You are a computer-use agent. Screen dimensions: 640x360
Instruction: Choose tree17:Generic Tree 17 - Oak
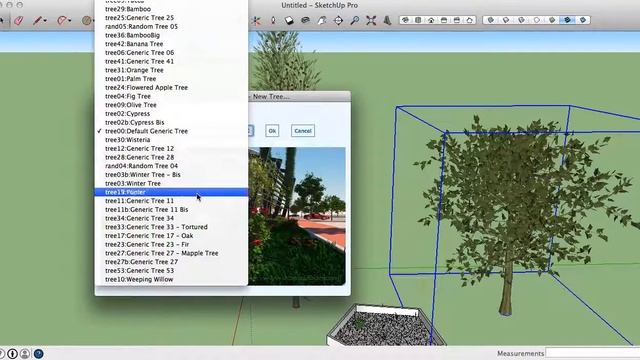[x=171, y=236]
